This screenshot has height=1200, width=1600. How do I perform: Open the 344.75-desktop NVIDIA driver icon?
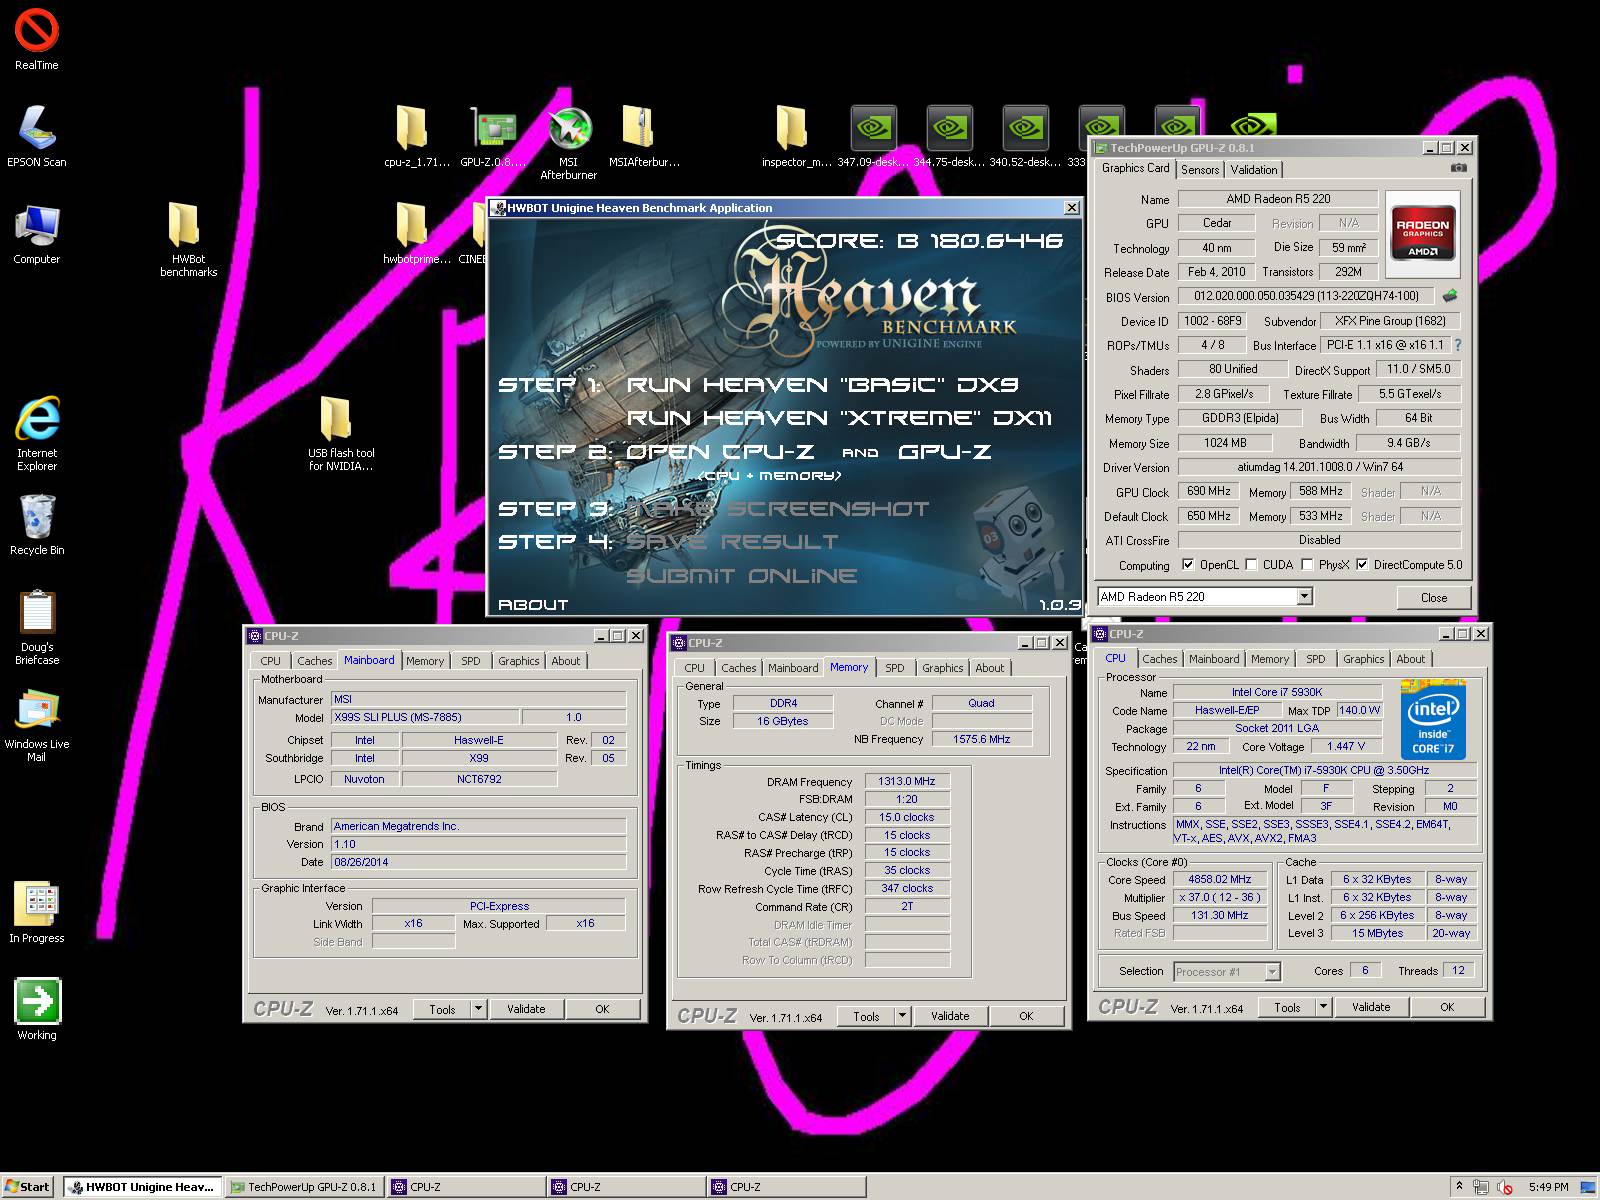(x=949, y=137)
